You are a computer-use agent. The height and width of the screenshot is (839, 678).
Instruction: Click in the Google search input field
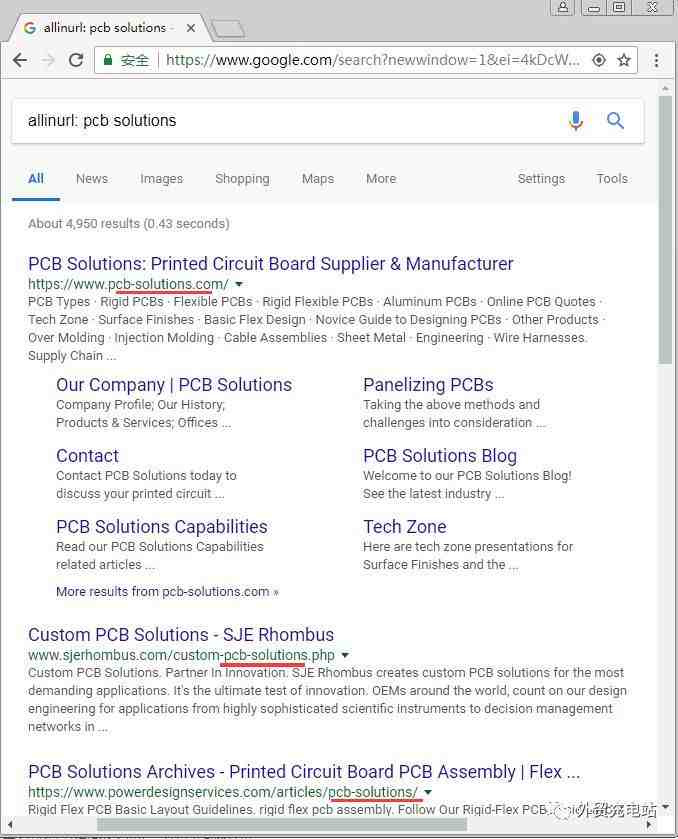[x=280, y=121]
